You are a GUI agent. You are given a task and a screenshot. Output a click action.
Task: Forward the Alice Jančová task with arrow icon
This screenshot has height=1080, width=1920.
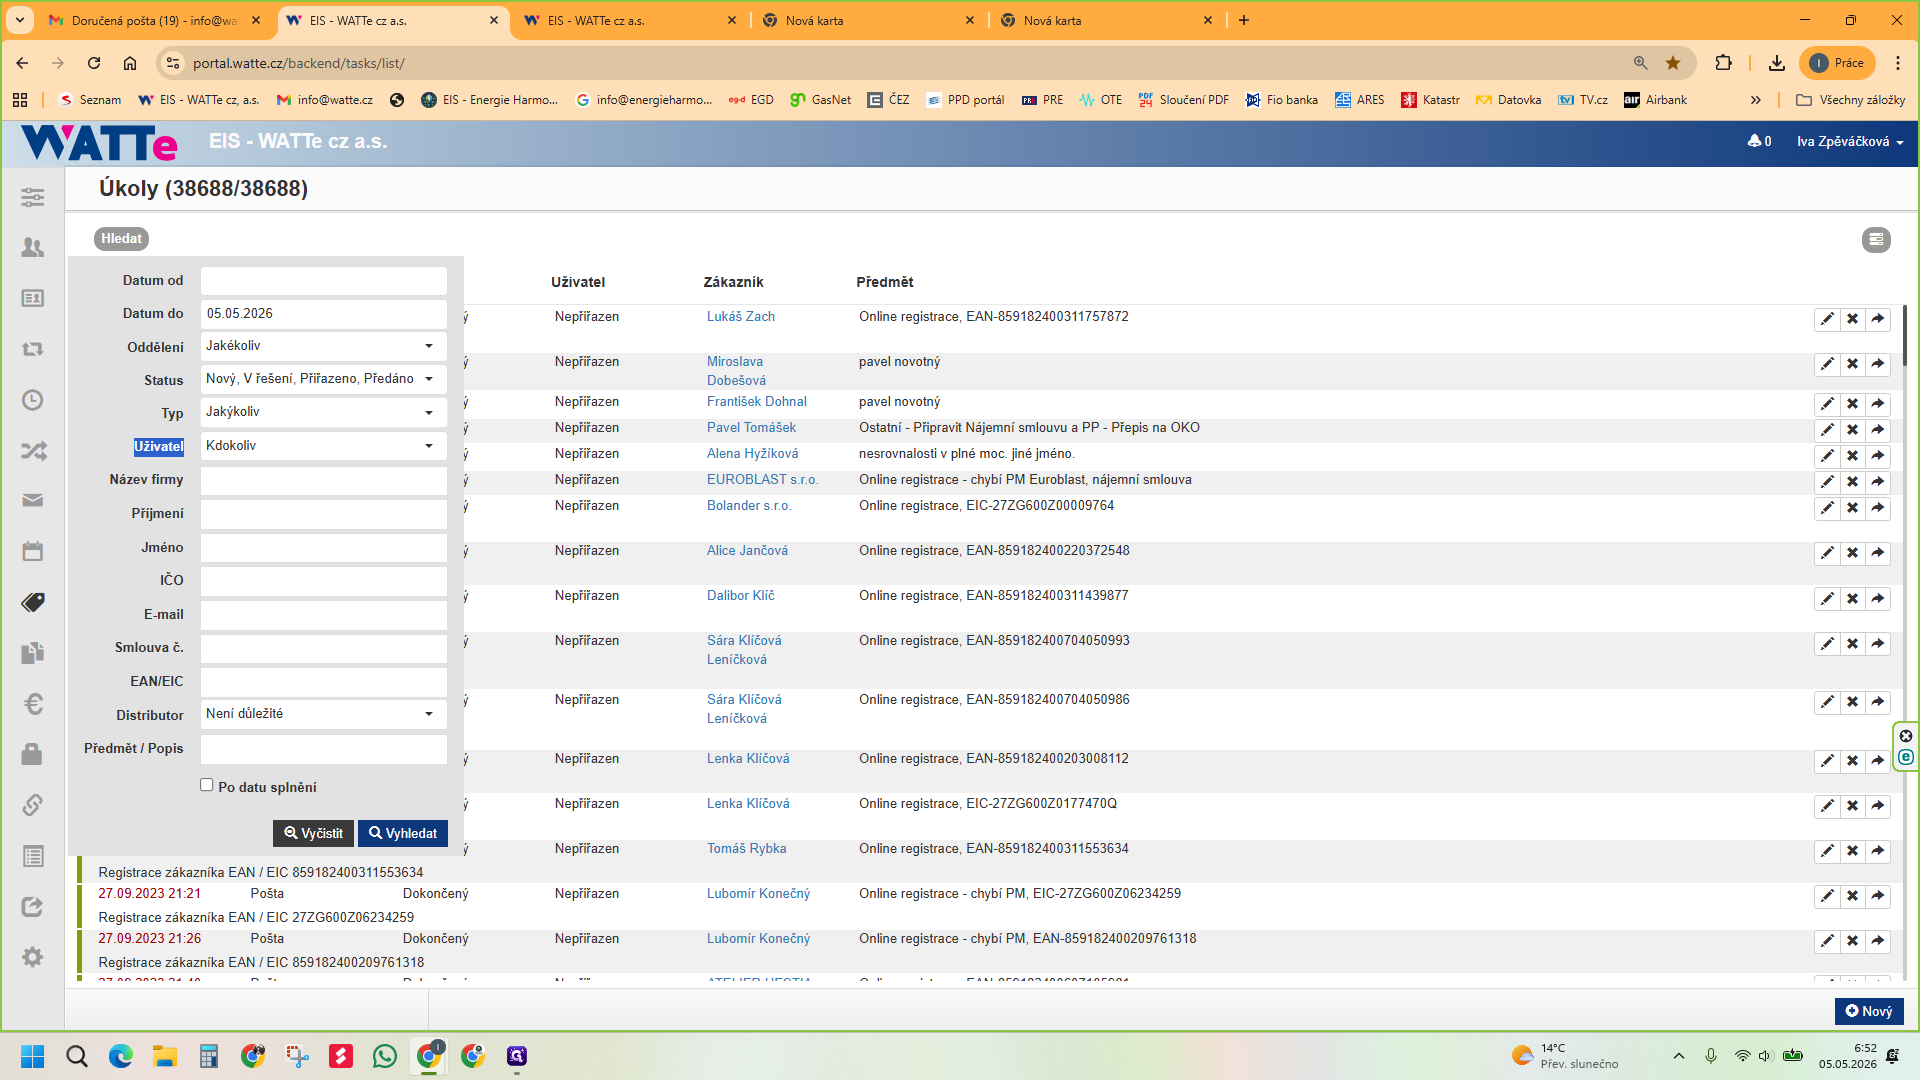[1878, 553]
